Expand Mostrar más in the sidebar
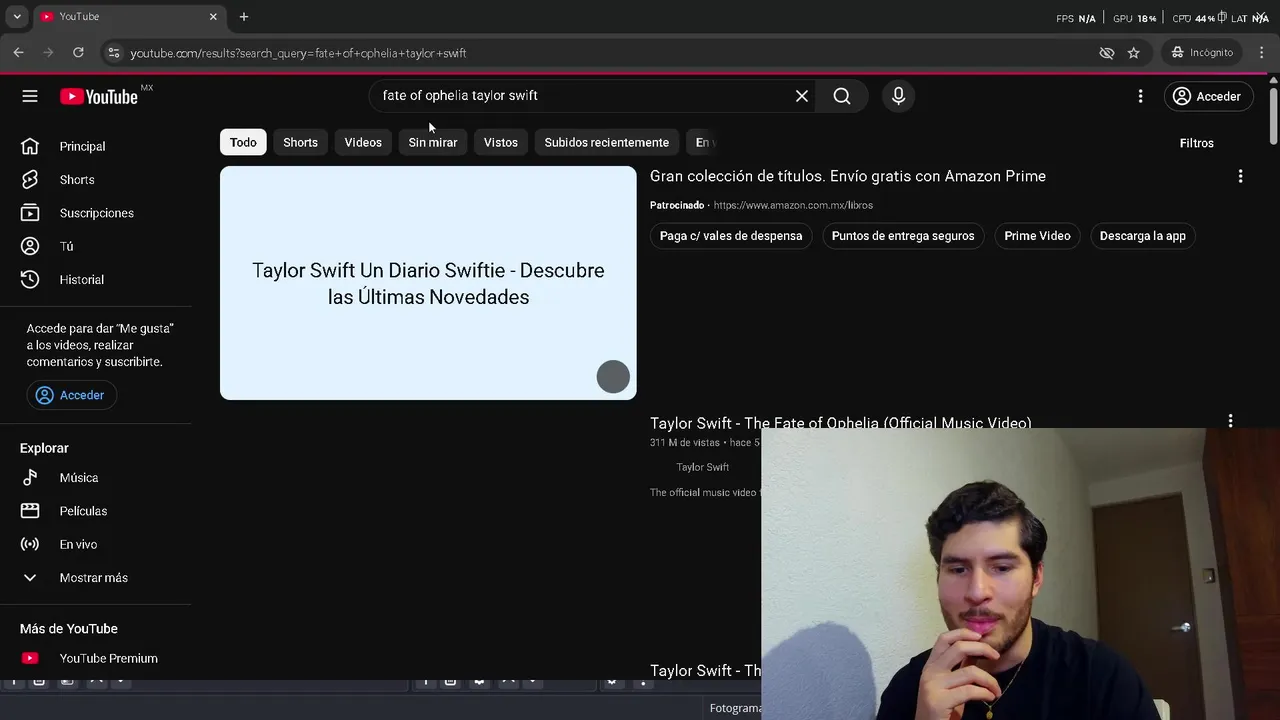 coord(95,578)
